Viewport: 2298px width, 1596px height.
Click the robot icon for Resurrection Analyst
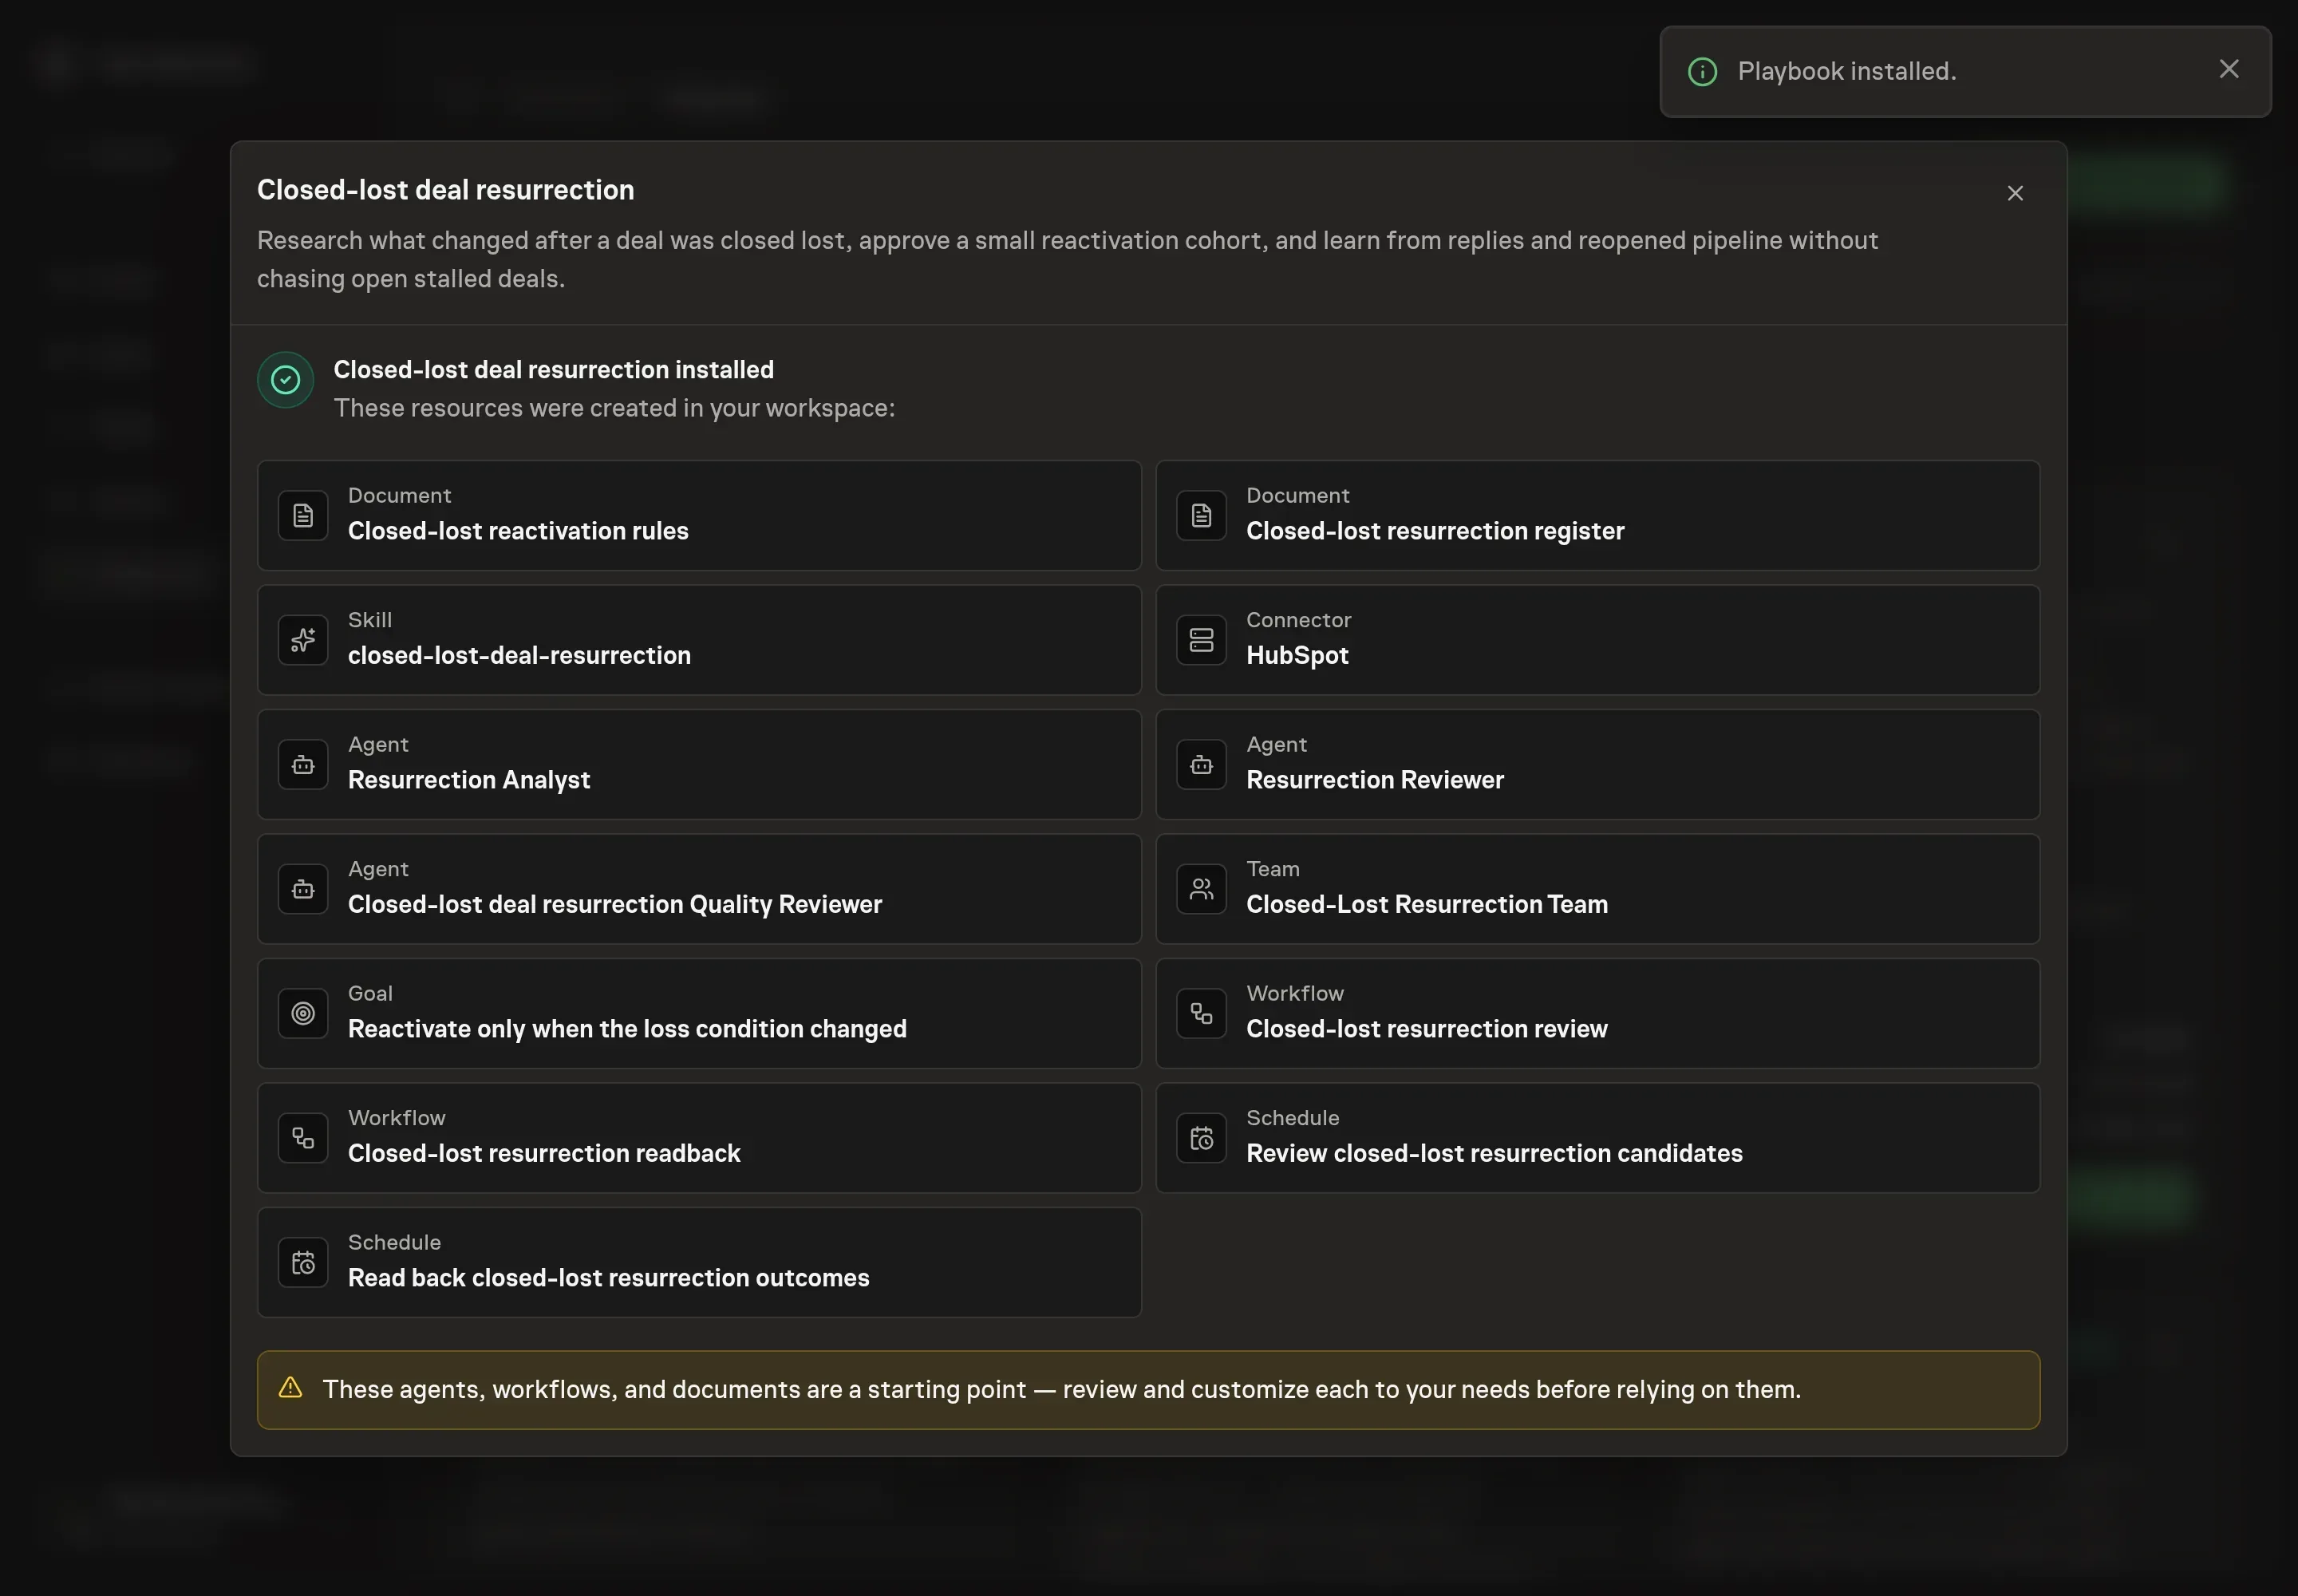[303, 765]
